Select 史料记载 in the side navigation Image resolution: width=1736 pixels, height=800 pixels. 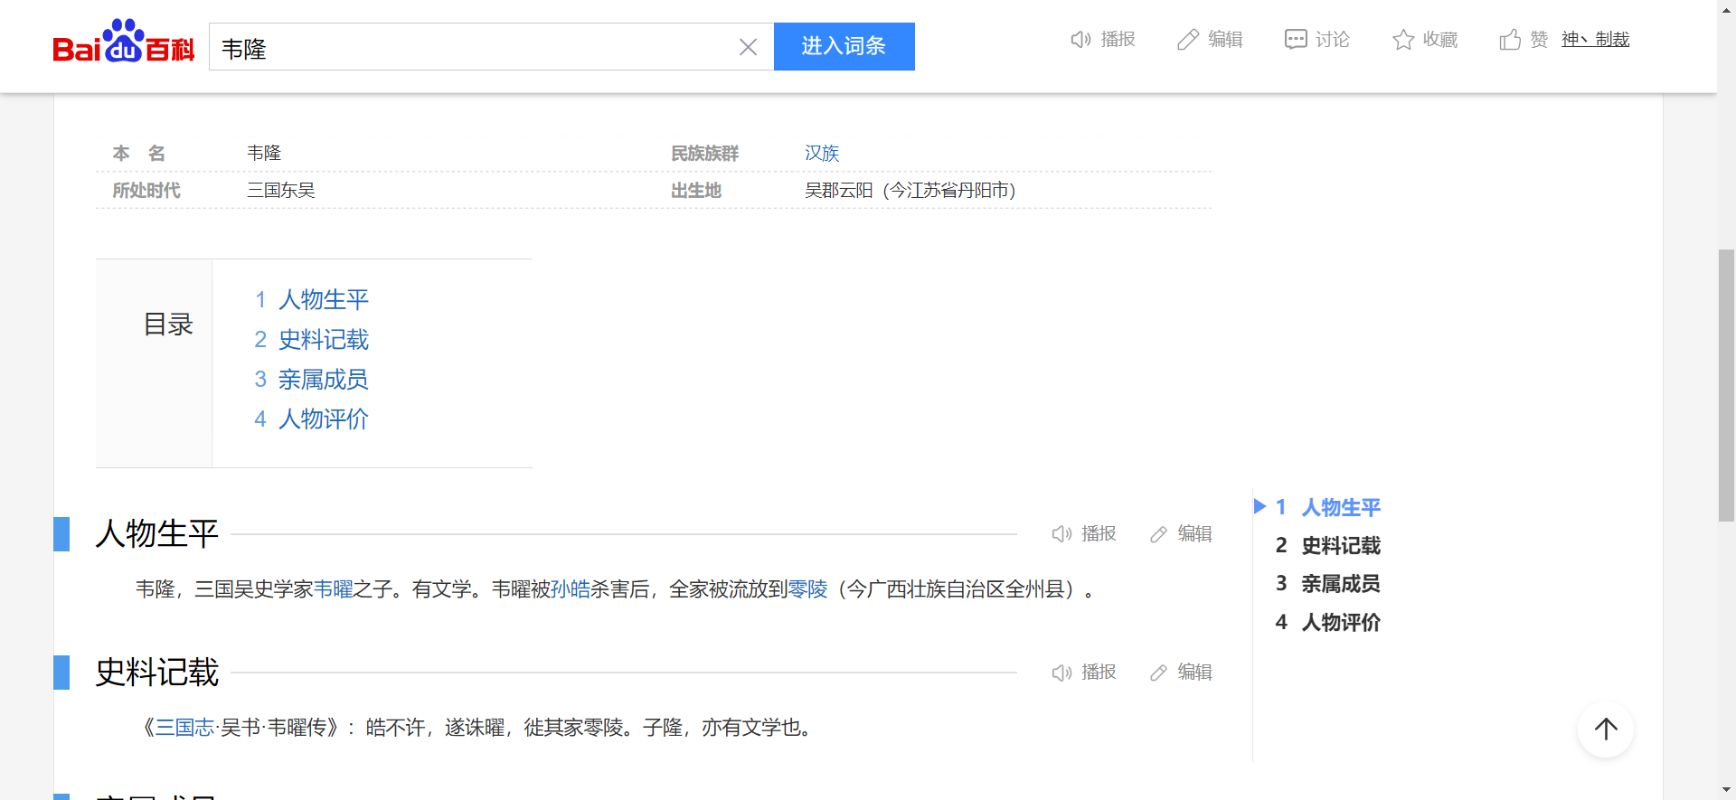pos(1340,546)
